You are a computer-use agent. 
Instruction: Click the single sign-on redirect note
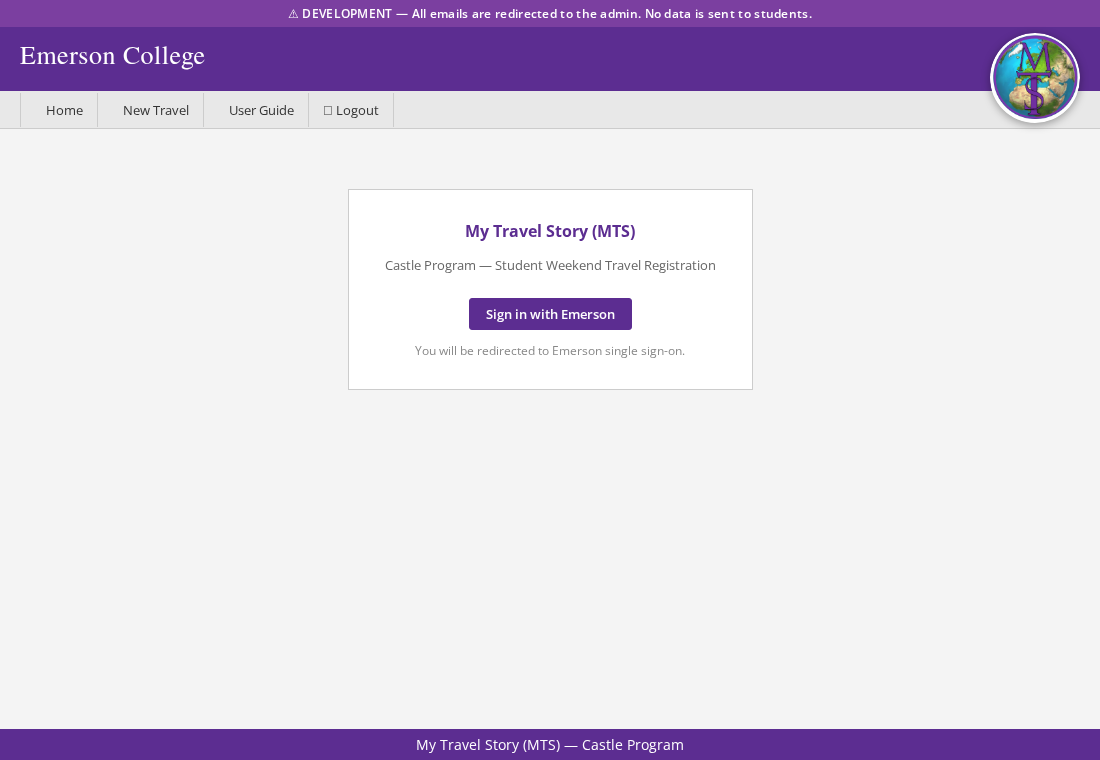[x=550, y=350]
